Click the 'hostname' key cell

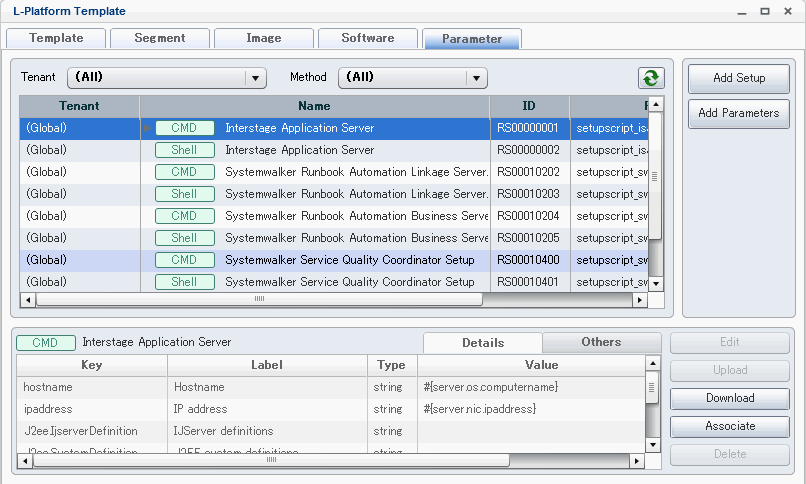[93, 387]
